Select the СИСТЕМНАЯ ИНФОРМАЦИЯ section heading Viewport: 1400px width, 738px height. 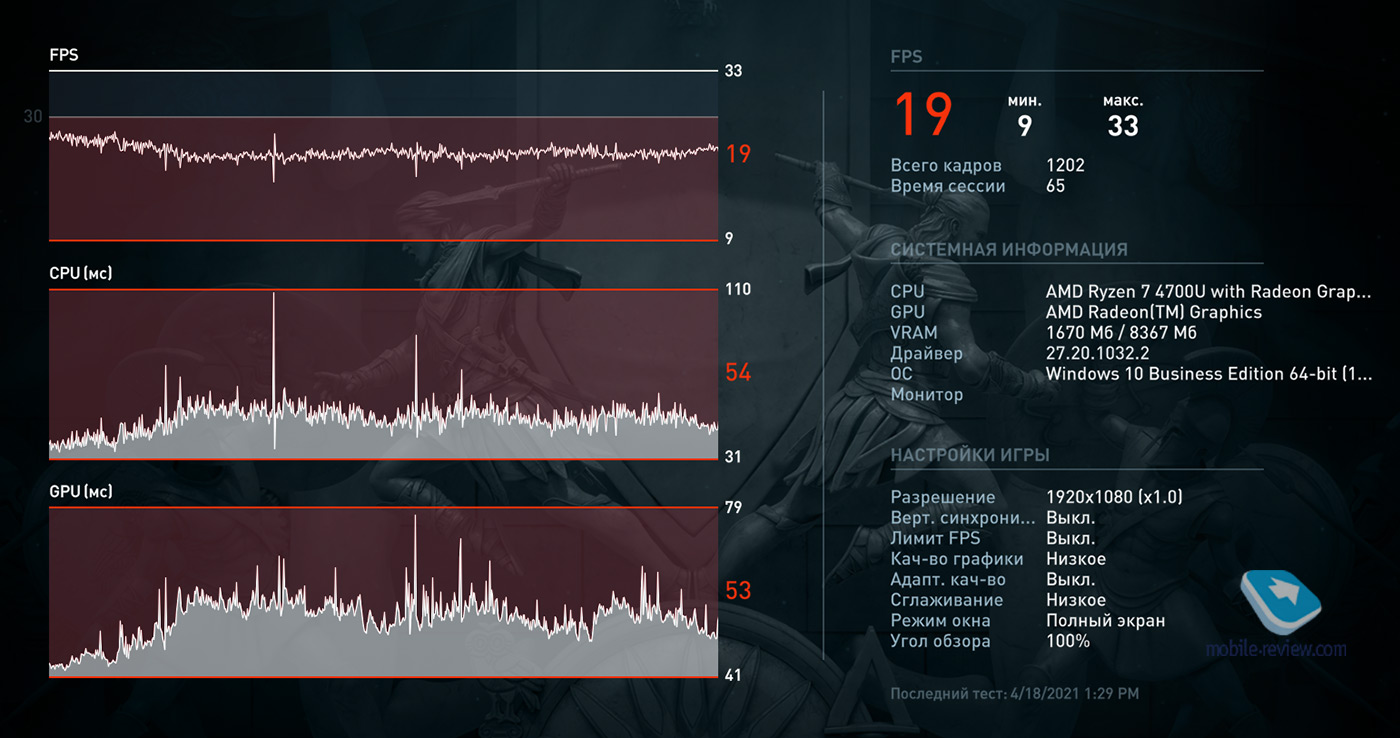coord(1009,250)
